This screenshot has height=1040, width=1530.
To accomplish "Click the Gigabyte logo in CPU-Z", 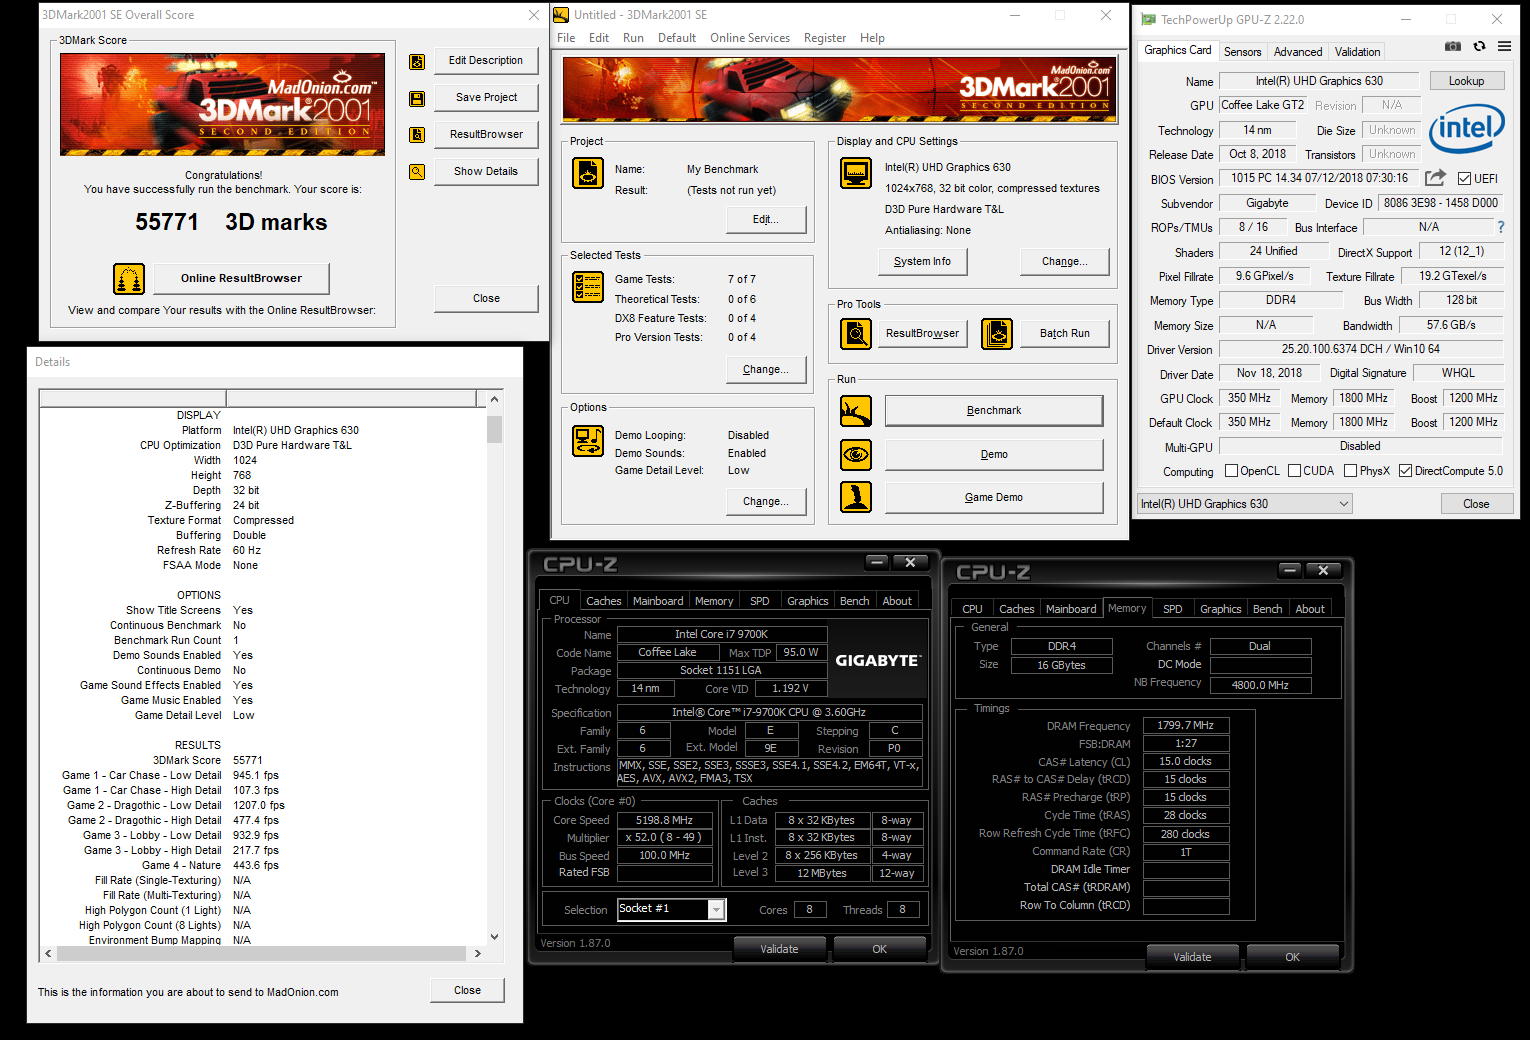I will [877, 660].
